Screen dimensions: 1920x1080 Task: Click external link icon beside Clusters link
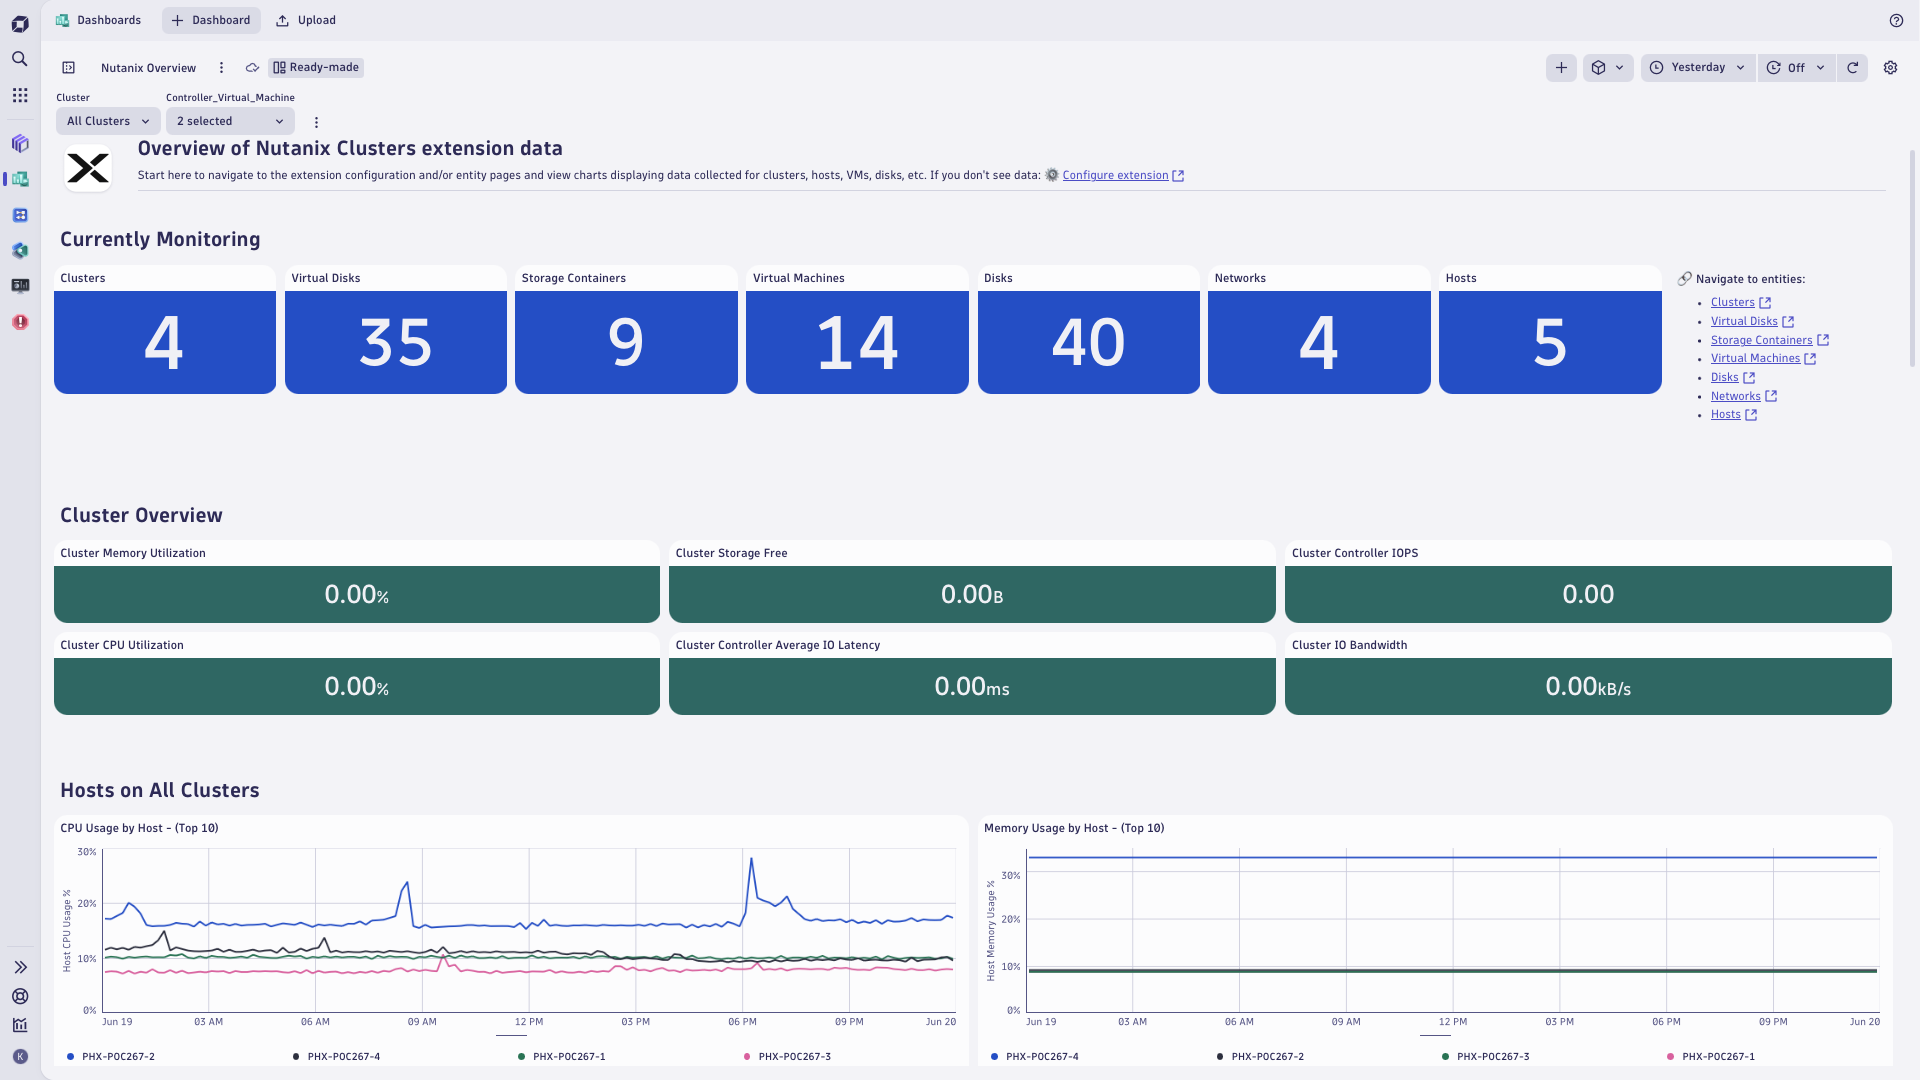[1765, 303]
